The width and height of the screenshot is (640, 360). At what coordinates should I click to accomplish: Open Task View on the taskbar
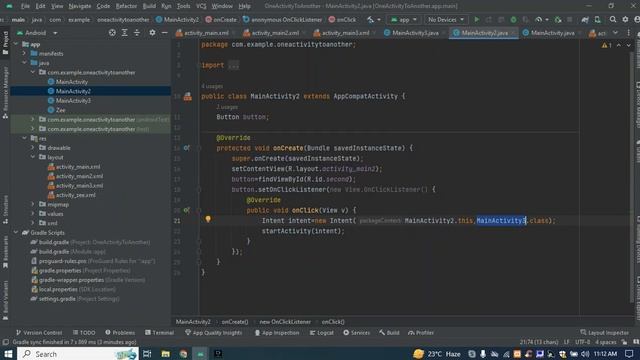coord(147,354)
